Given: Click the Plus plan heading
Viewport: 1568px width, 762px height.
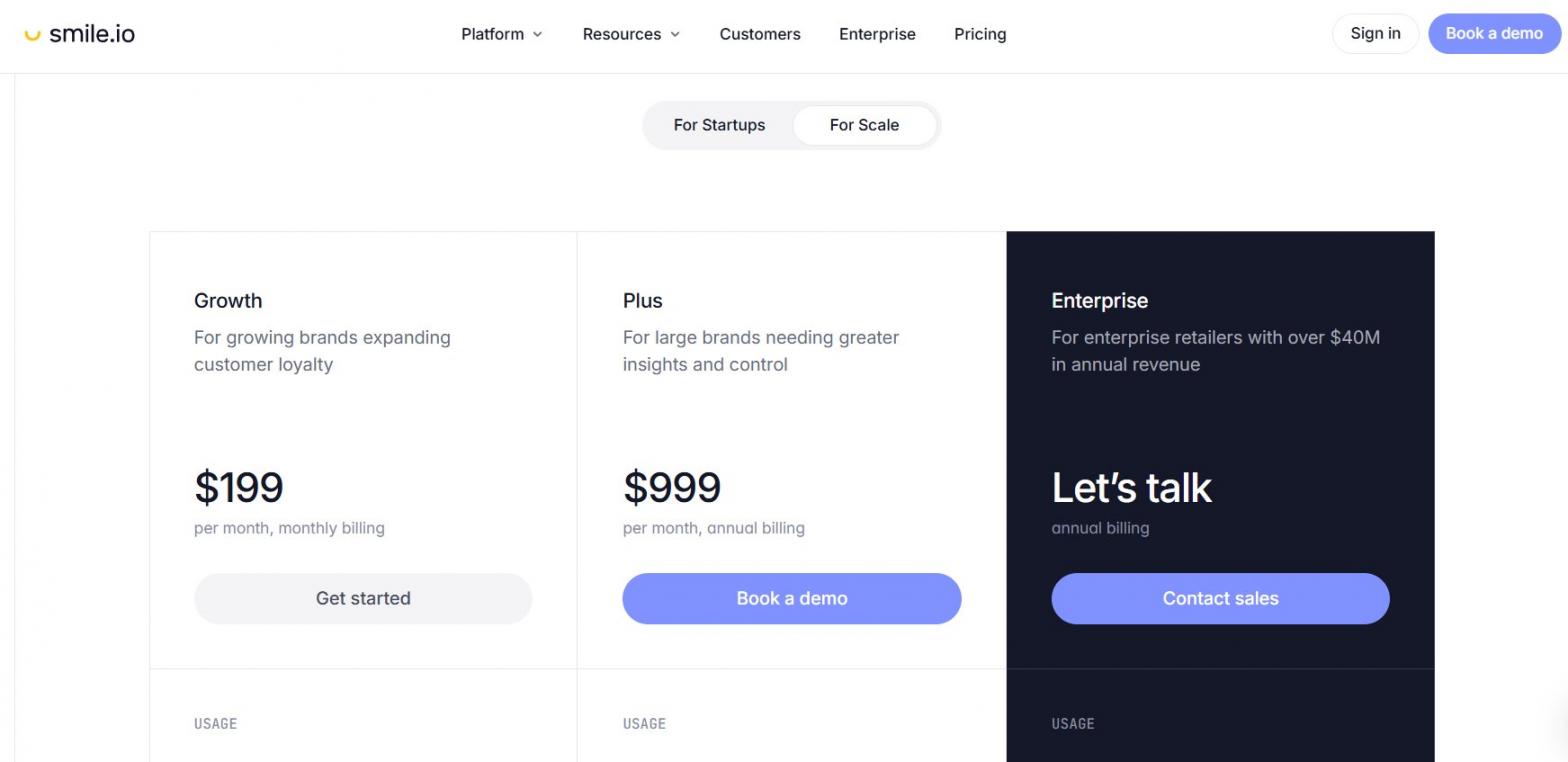Looking at the screenshot, I should [643, 301].
